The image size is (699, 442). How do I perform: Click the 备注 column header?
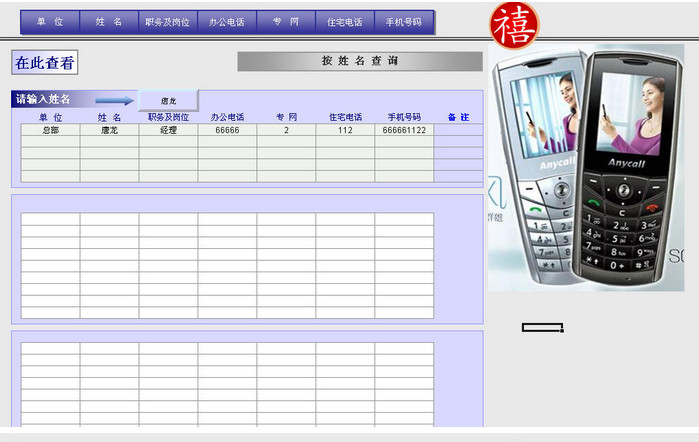458,117
